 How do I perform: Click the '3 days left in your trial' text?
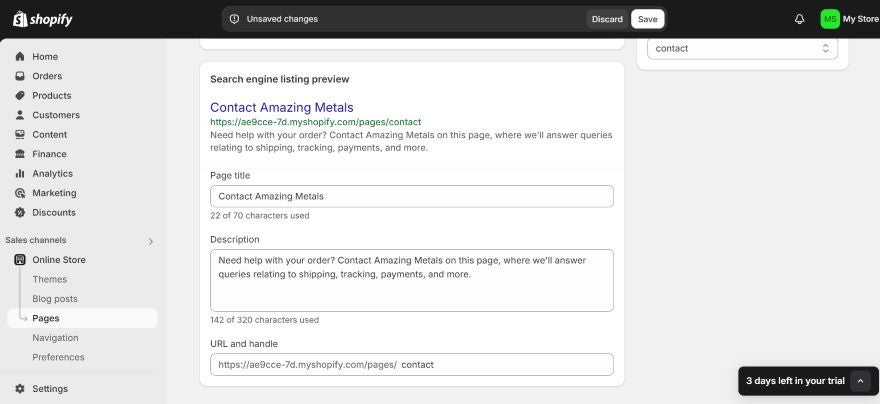click(x=795, y=381)
